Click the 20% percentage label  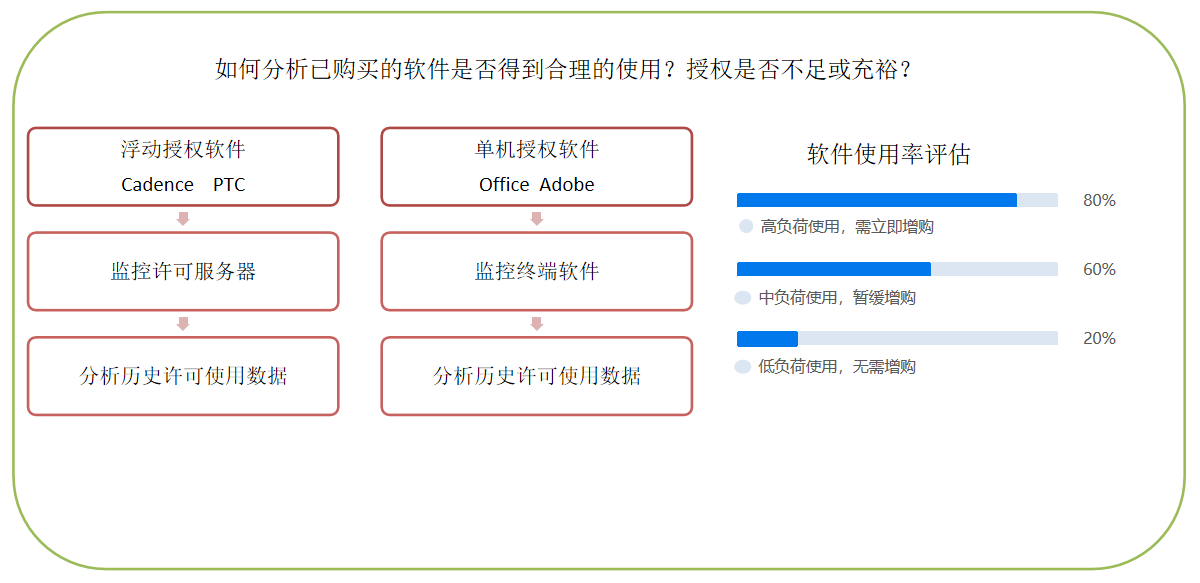tap(1099, 339)
